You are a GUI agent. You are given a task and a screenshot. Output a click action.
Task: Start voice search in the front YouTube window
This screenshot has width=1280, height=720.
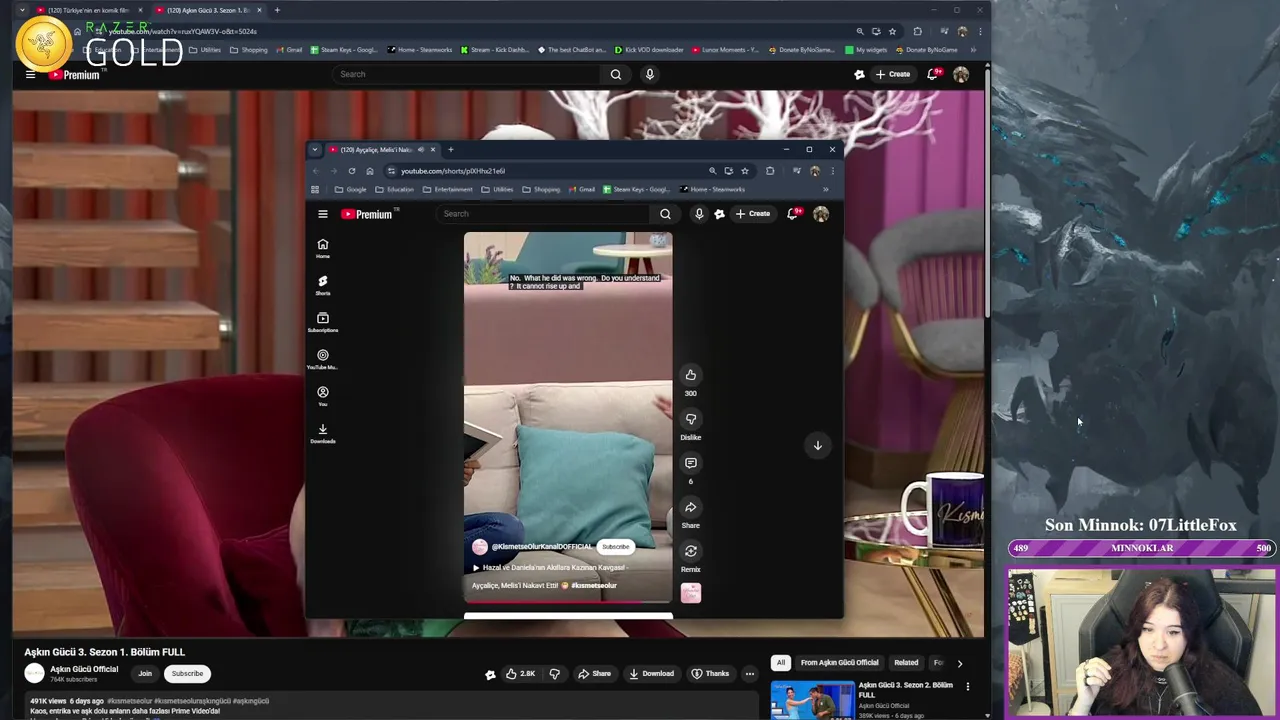pyautogui.click(x=699, y=213)
